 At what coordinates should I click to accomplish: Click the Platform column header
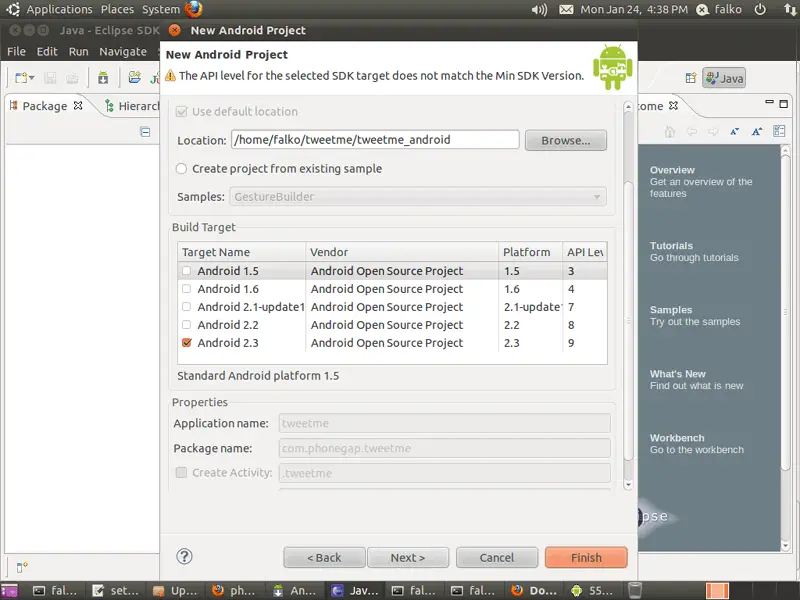[531, 252]
